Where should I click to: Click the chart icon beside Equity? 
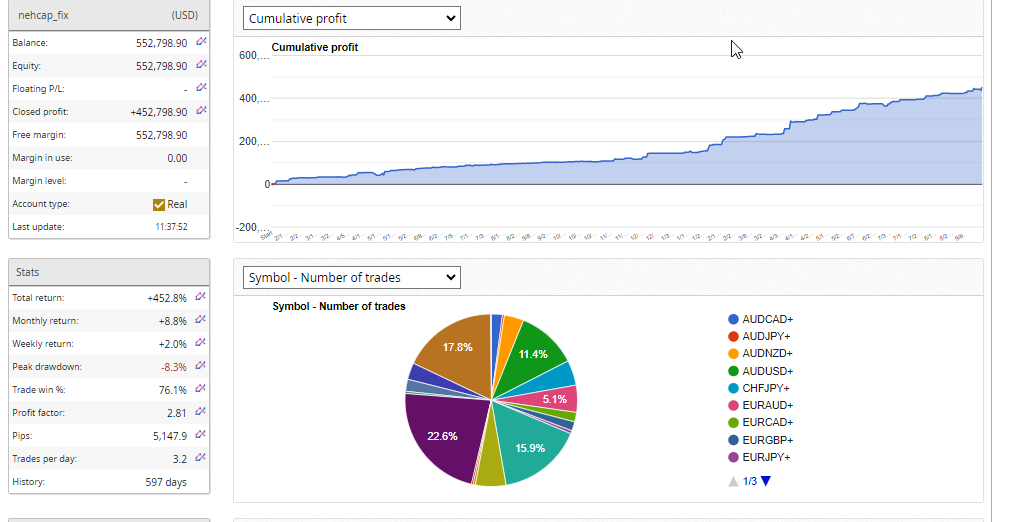[201, 65]
